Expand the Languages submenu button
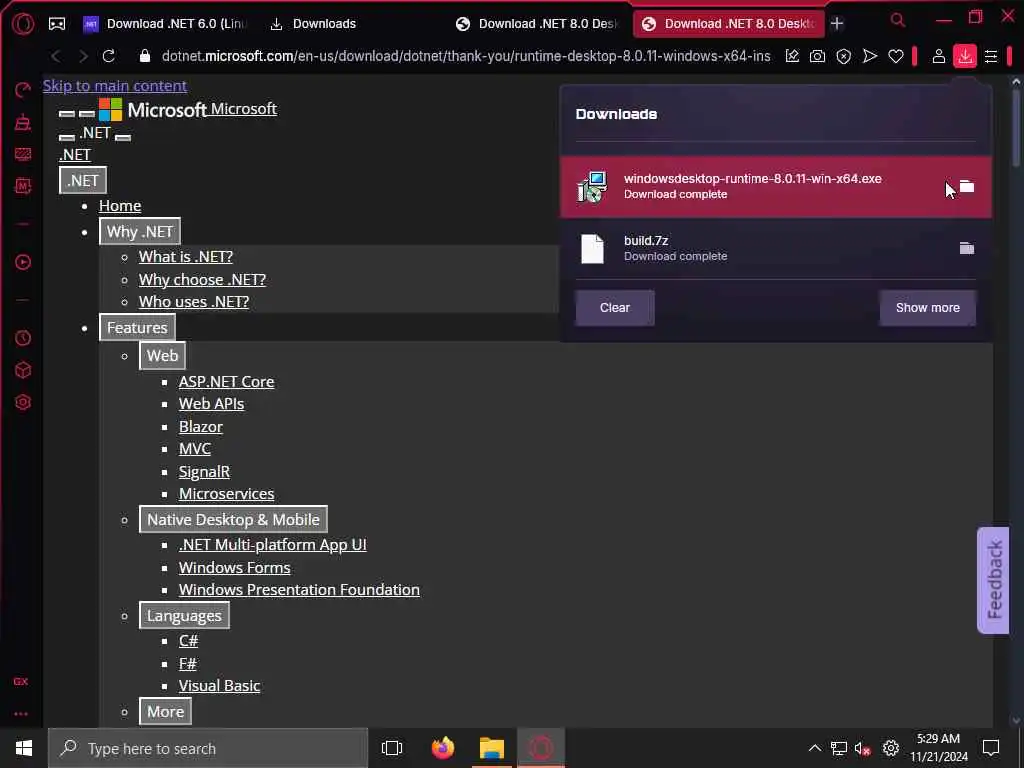1024x768 pixels. point(184,615)
